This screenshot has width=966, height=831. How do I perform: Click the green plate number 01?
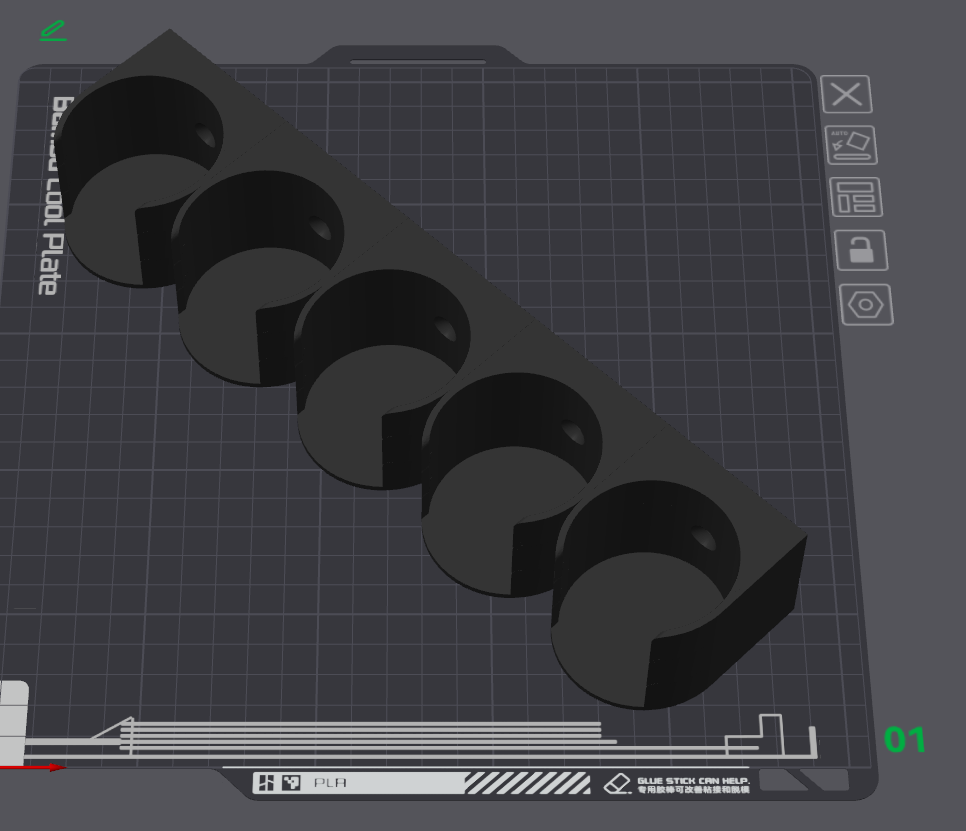[905, 740]
